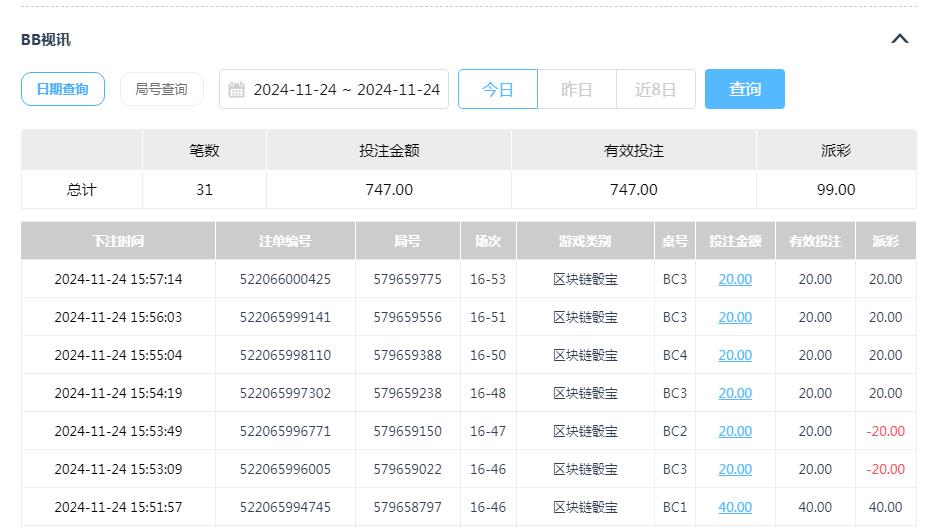Click 20.00 link in row 522065998110
This screenshot has width=947, height=529.
point(735,355)
